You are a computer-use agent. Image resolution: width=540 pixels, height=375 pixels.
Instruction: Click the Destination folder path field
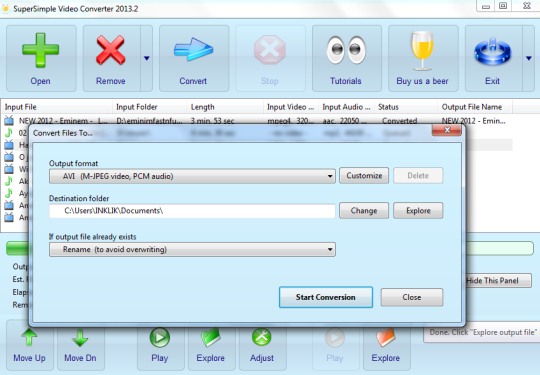click(x=192, y=211)
